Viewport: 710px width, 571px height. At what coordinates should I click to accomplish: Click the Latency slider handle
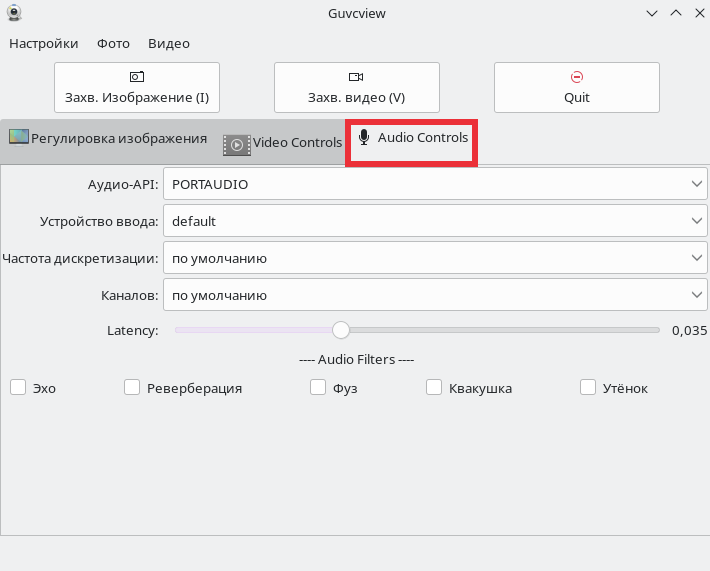pos(341,330)
